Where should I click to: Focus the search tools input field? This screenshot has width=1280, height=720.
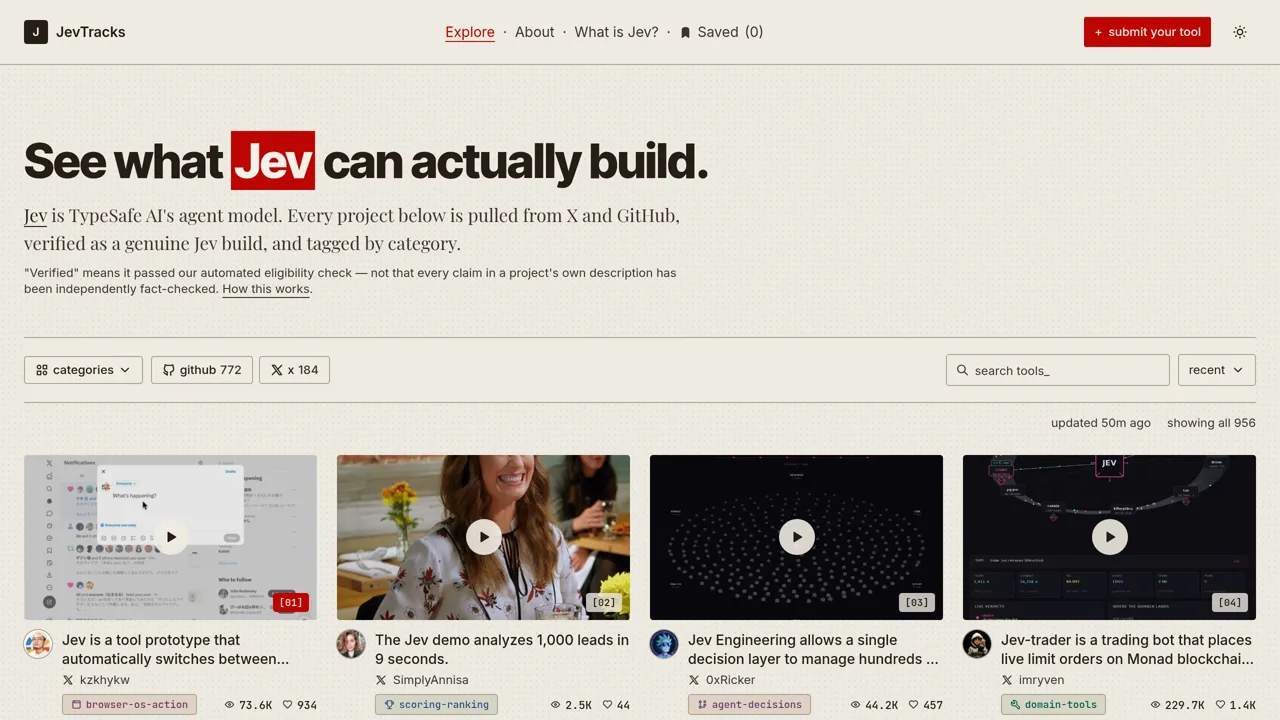1057,370
